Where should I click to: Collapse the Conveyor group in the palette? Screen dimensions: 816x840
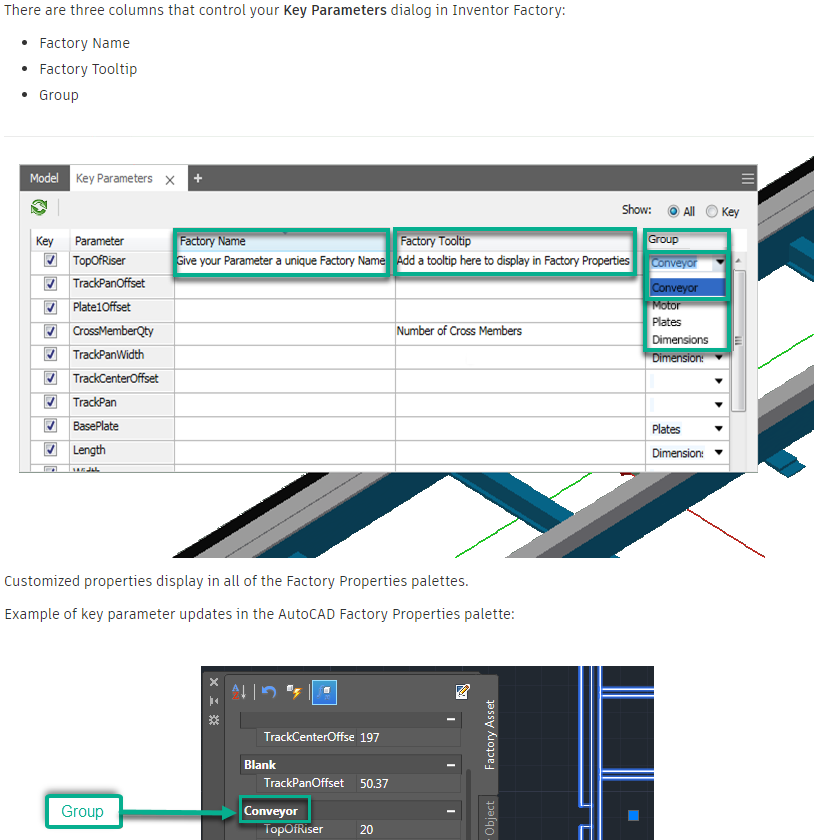click(x=450, y=810)
